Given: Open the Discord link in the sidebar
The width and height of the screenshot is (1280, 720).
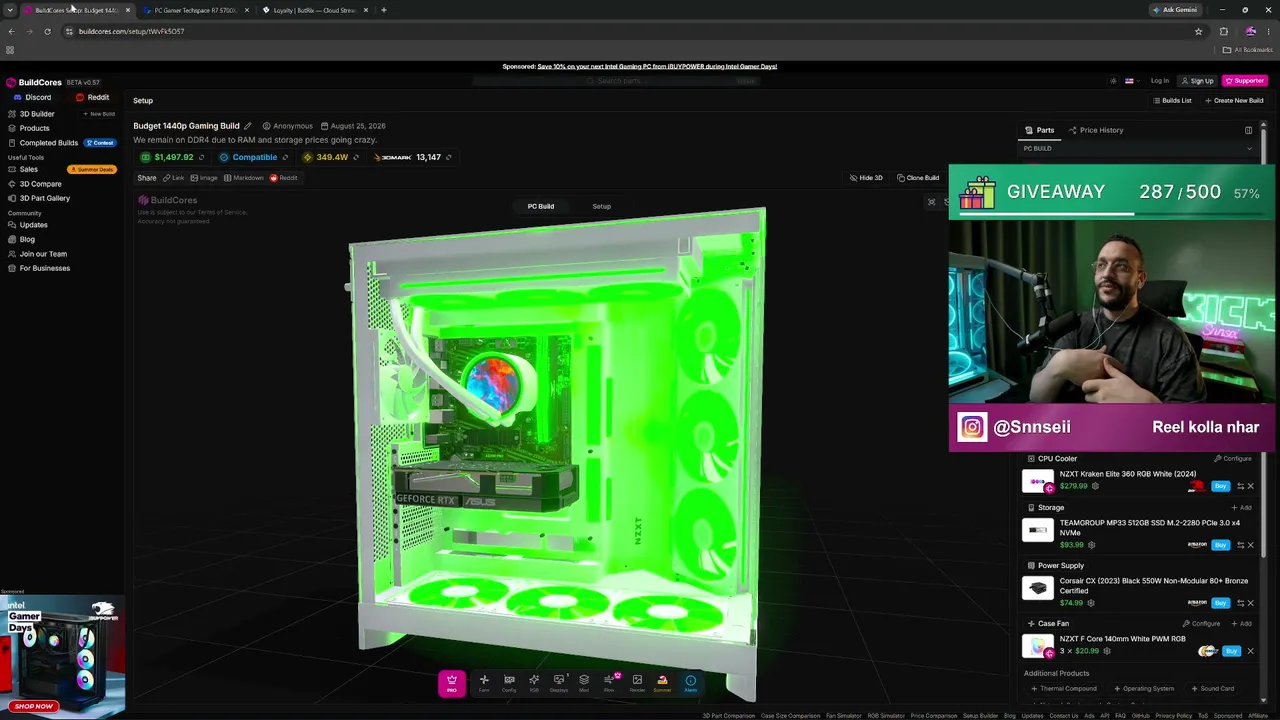Looking at the screenshot, I should click(x=33, y=98).
